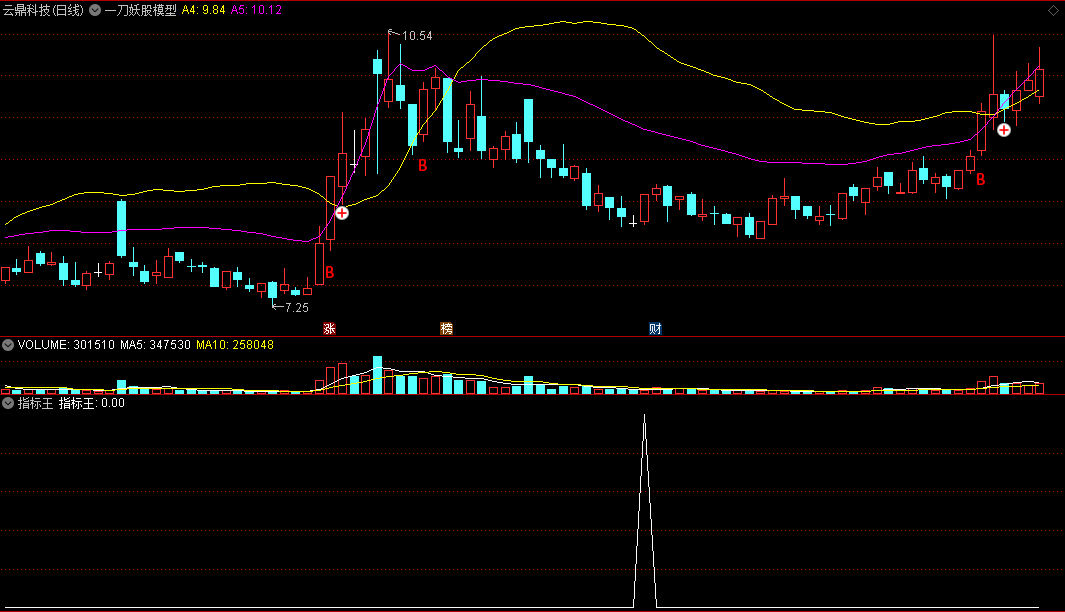Select the leftmost red B buy marker
Viewport: 1065px width, 612px height.
[x=329, y=272]
